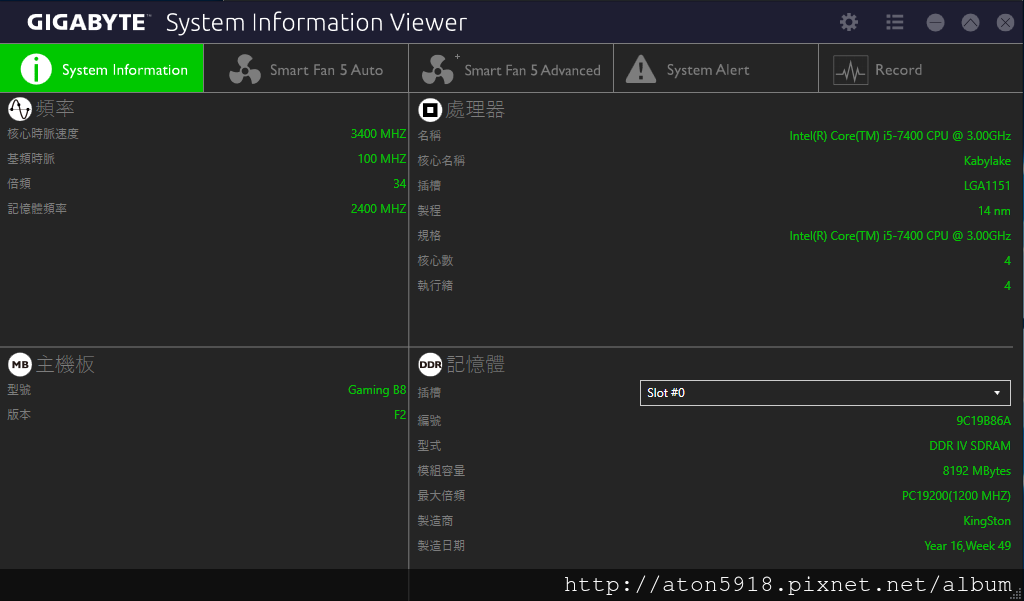The image size is (1024, 601).
Task: Open the Record tab
Action: point(921,69)
